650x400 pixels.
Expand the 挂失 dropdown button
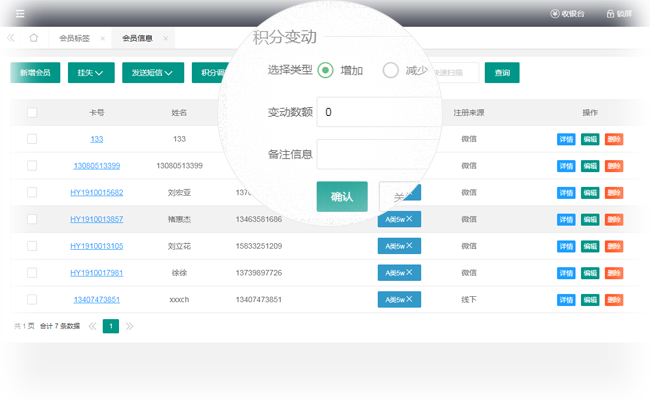[90, 73]
